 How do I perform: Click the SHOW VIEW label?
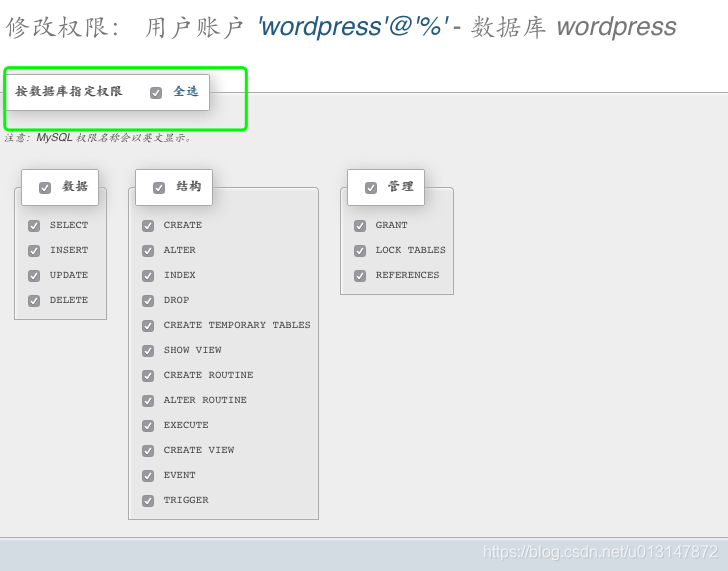click(192, 350)
